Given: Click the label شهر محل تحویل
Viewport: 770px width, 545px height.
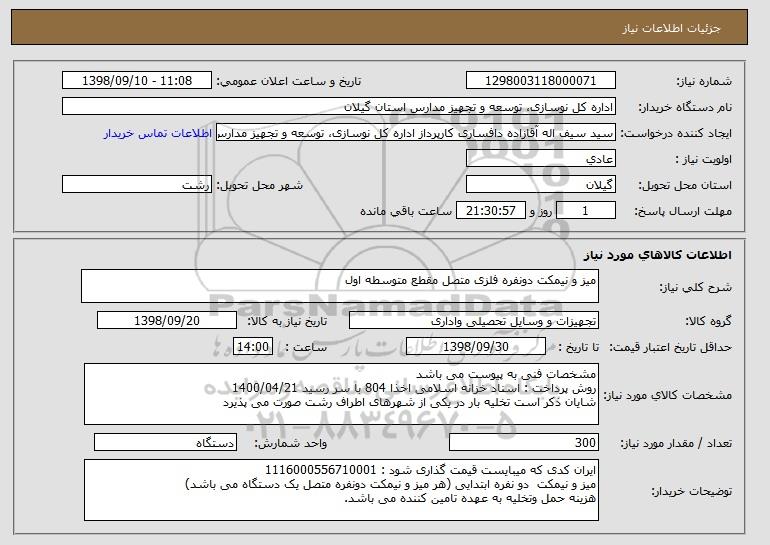Looking at the screenshot, I should click(260, 186).
